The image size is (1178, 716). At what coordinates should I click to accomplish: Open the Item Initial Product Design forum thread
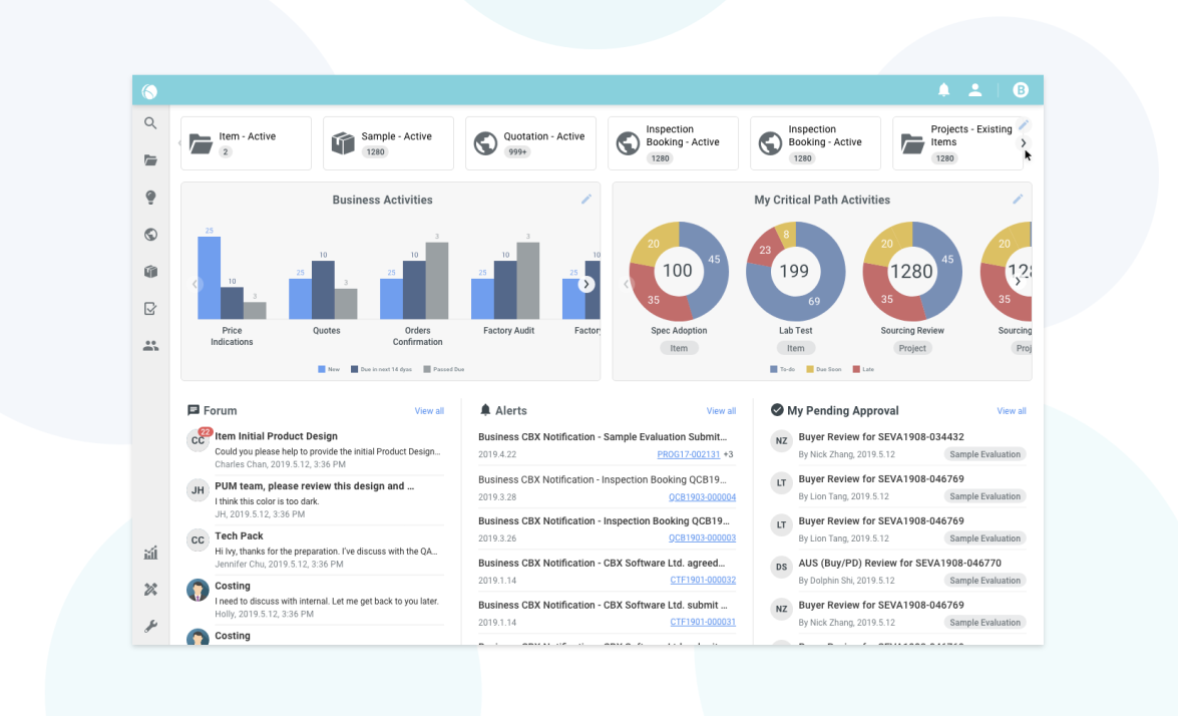point(276,436)
